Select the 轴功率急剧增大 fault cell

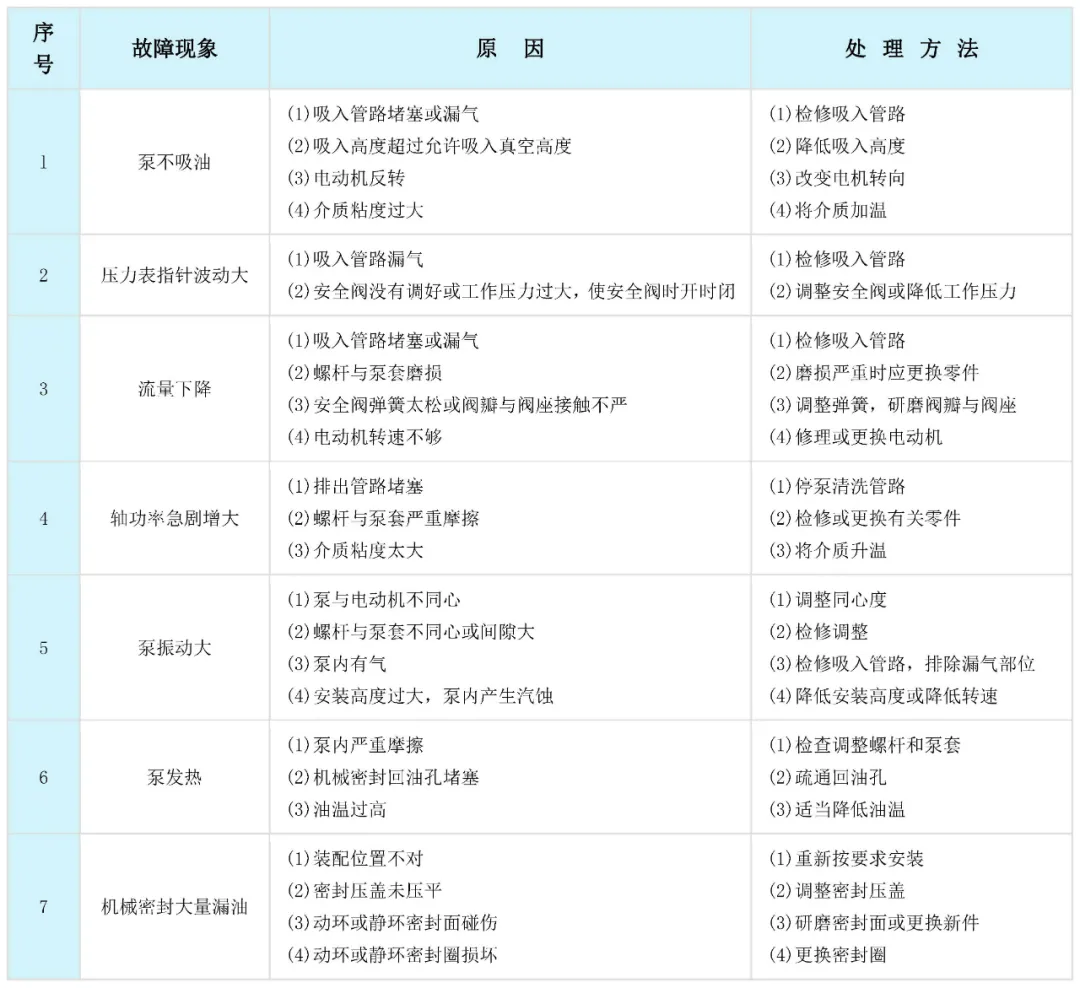174,518
